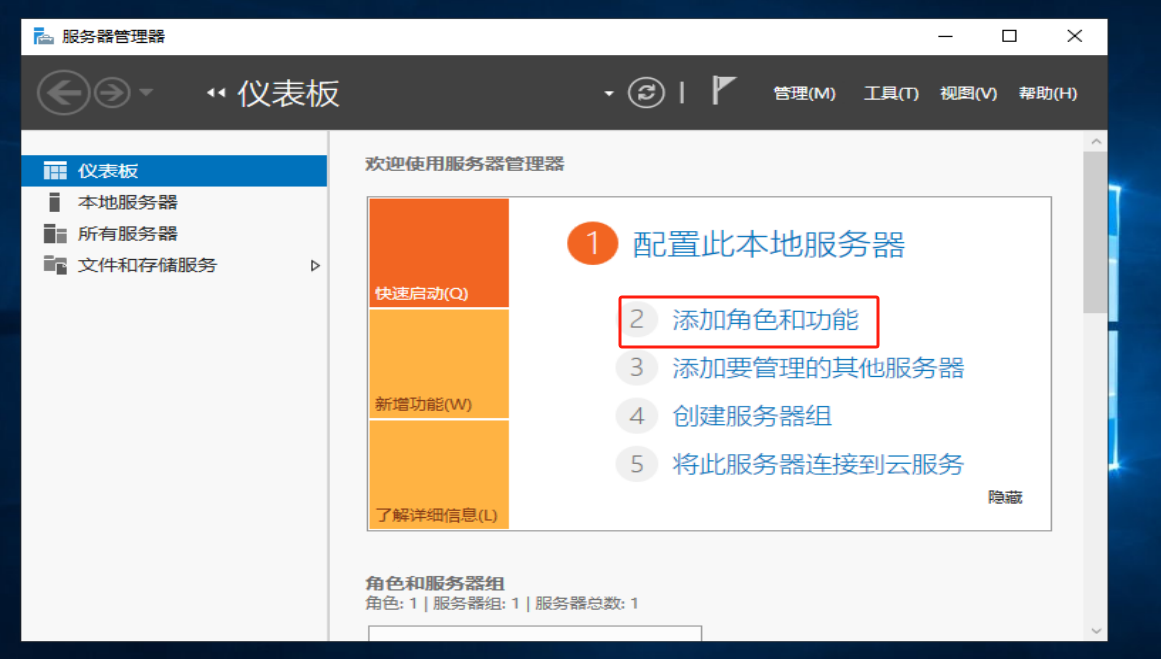1161x659 pixels.
Task: Open the 视图(V) menu
Action: [968, 93]
